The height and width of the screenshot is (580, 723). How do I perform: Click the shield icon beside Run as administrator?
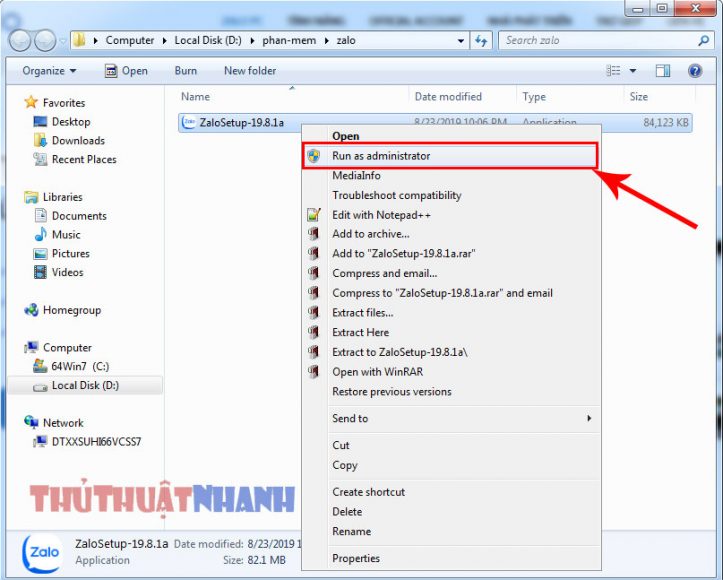click(x=314, y=156)
